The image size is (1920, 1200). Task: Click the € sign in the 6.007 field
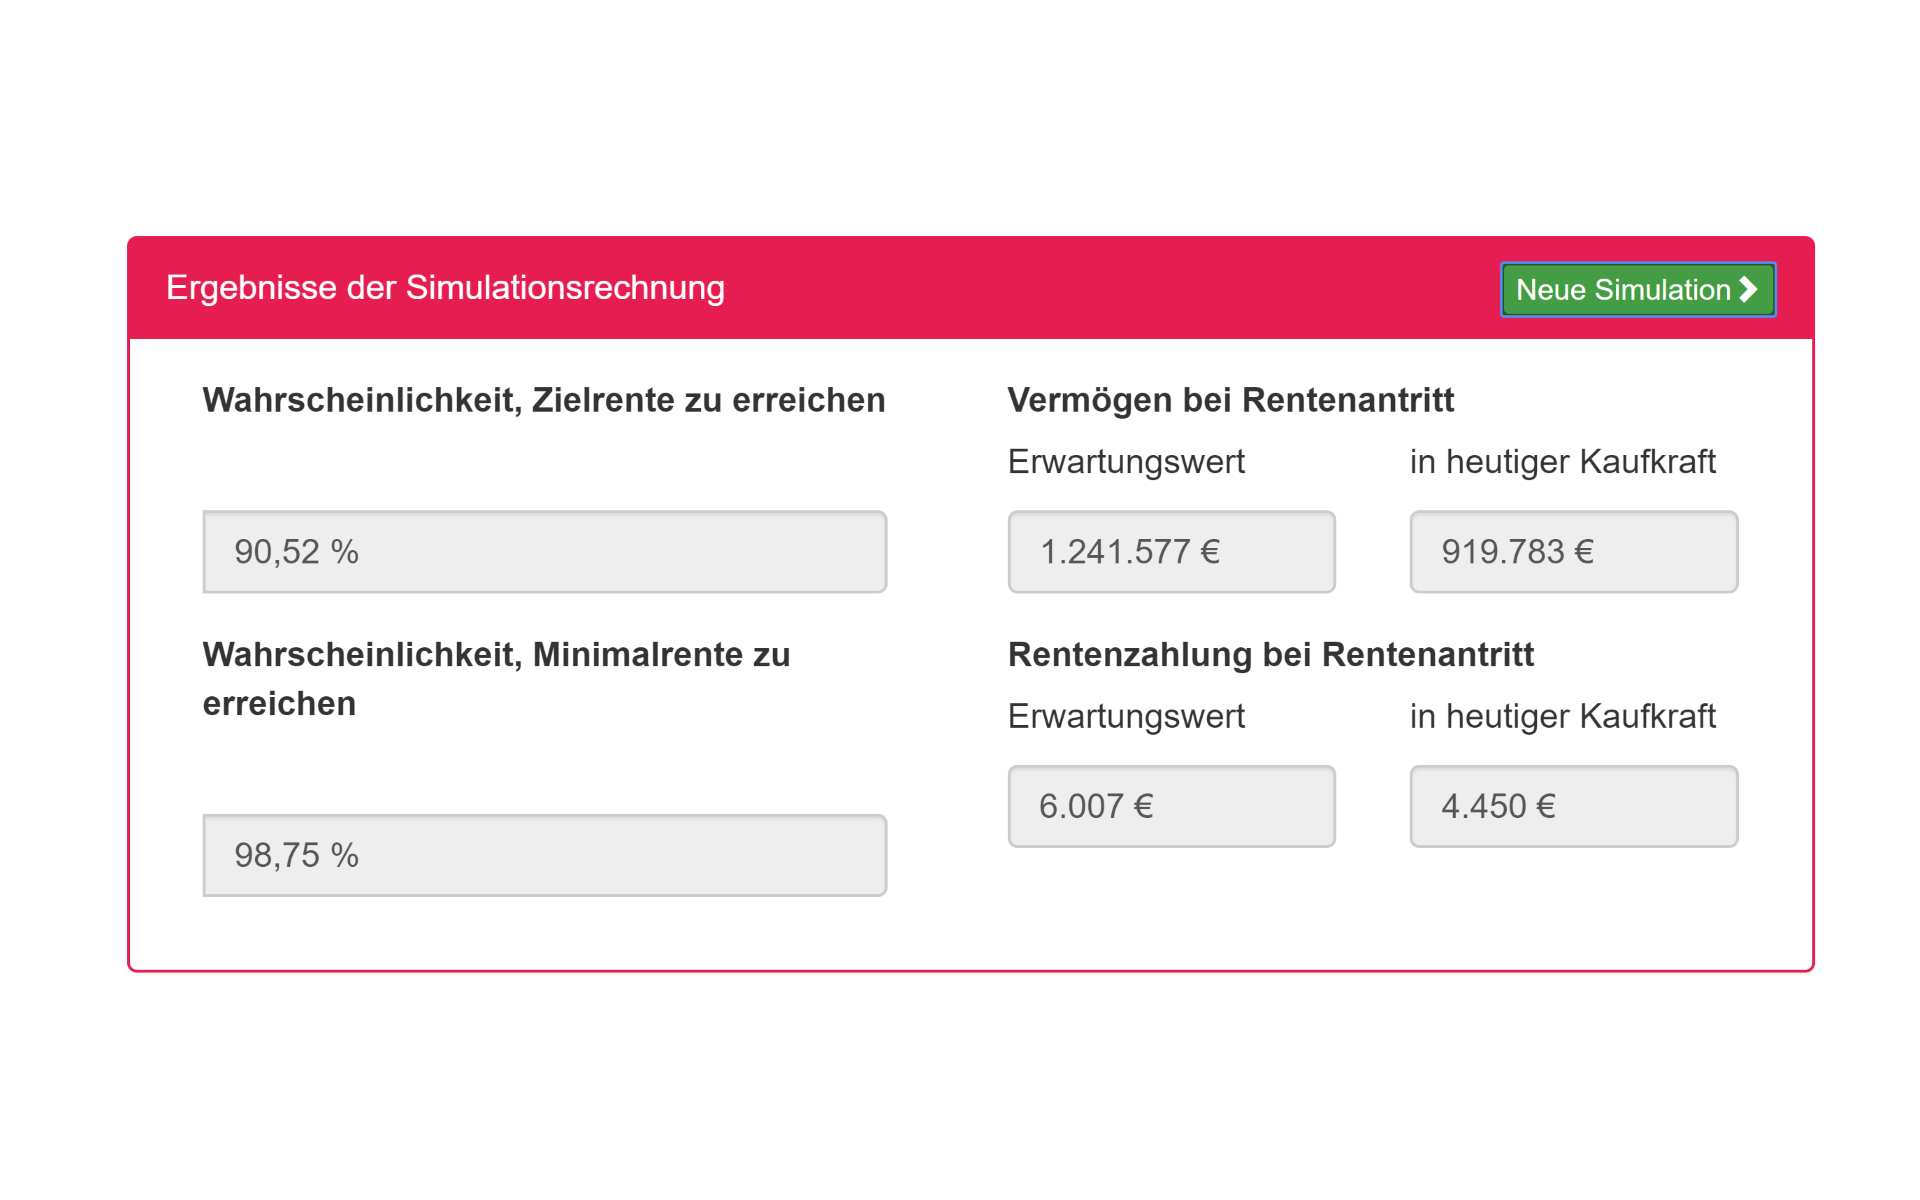pyautogui.click(x=1144, y=806)
